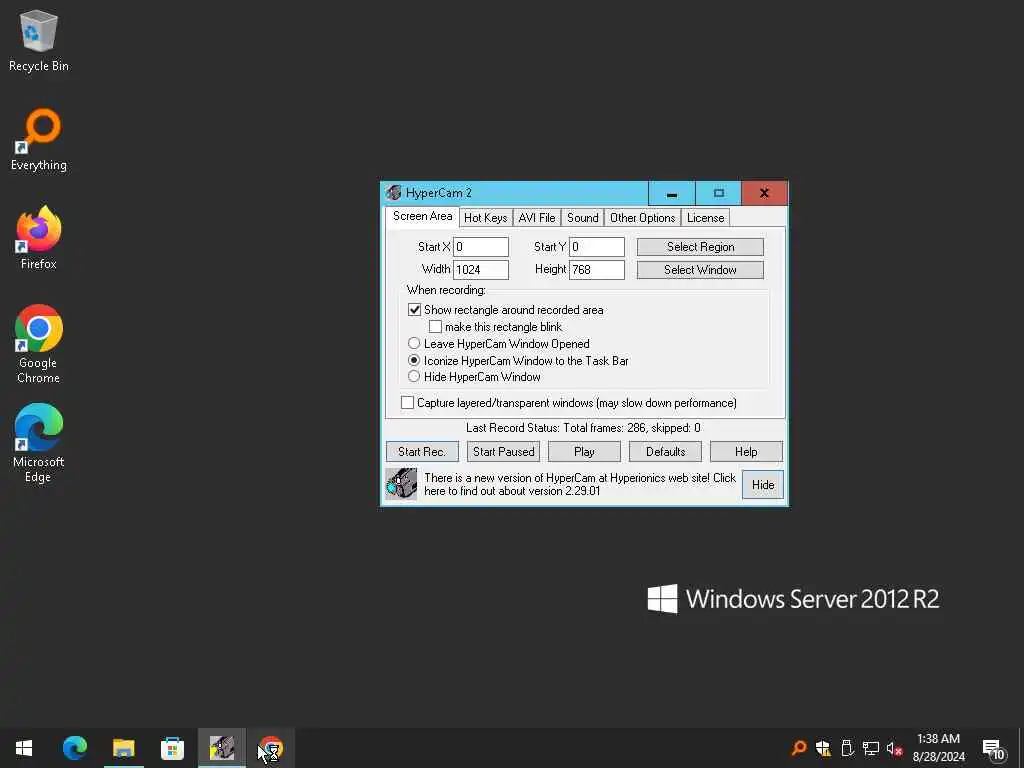Show the clock and date flyout
The image size is (1024, 768).
pos(938,748)
